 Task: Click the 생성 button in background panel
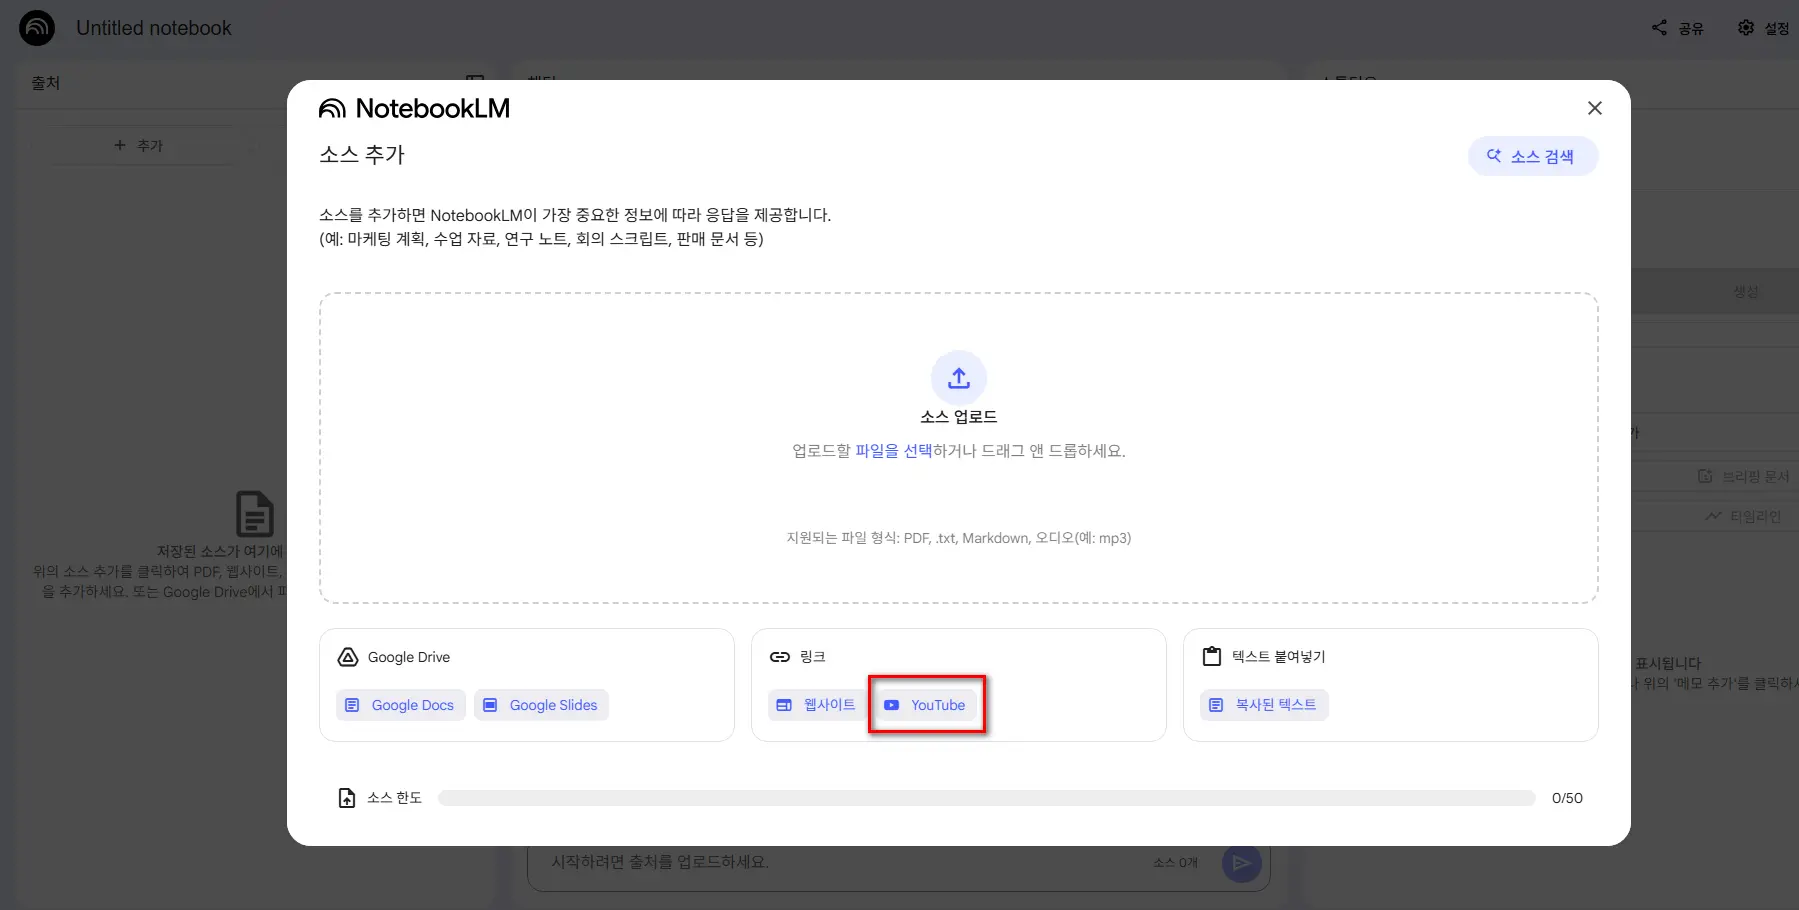coord(1746,292)
